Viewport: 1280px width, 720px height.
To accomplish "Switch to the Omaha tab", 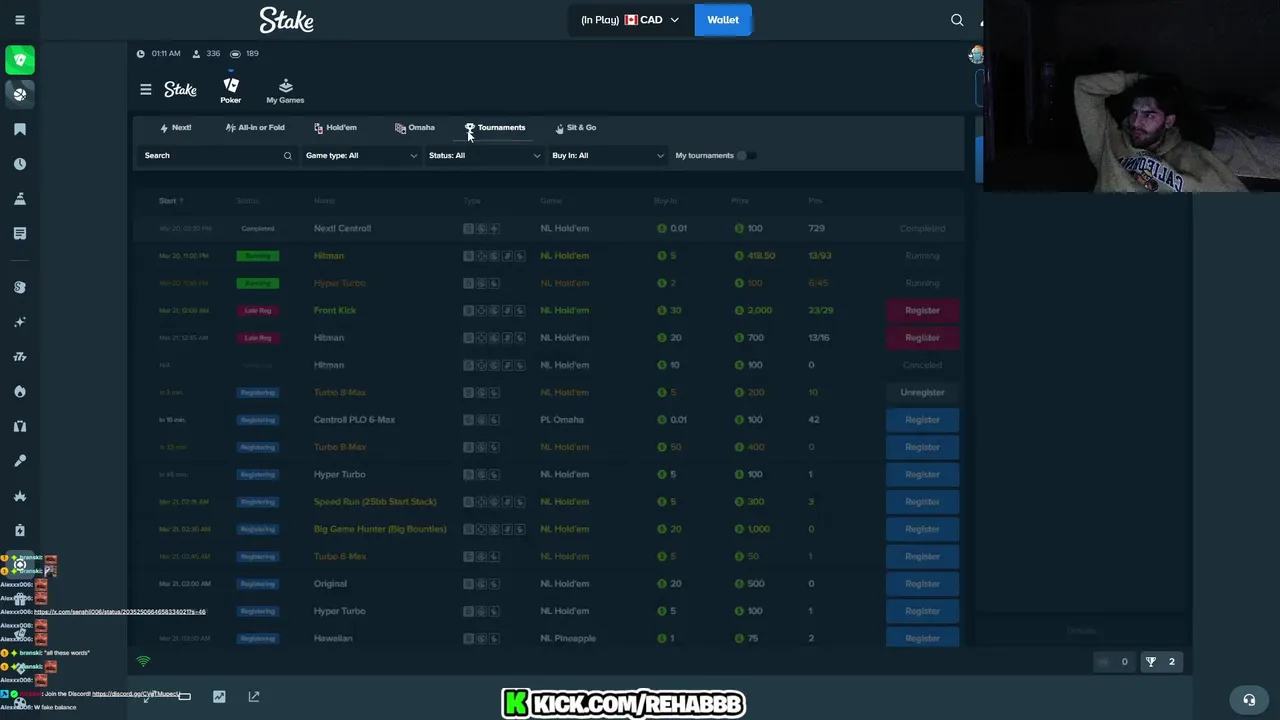I will coord(415,128).
